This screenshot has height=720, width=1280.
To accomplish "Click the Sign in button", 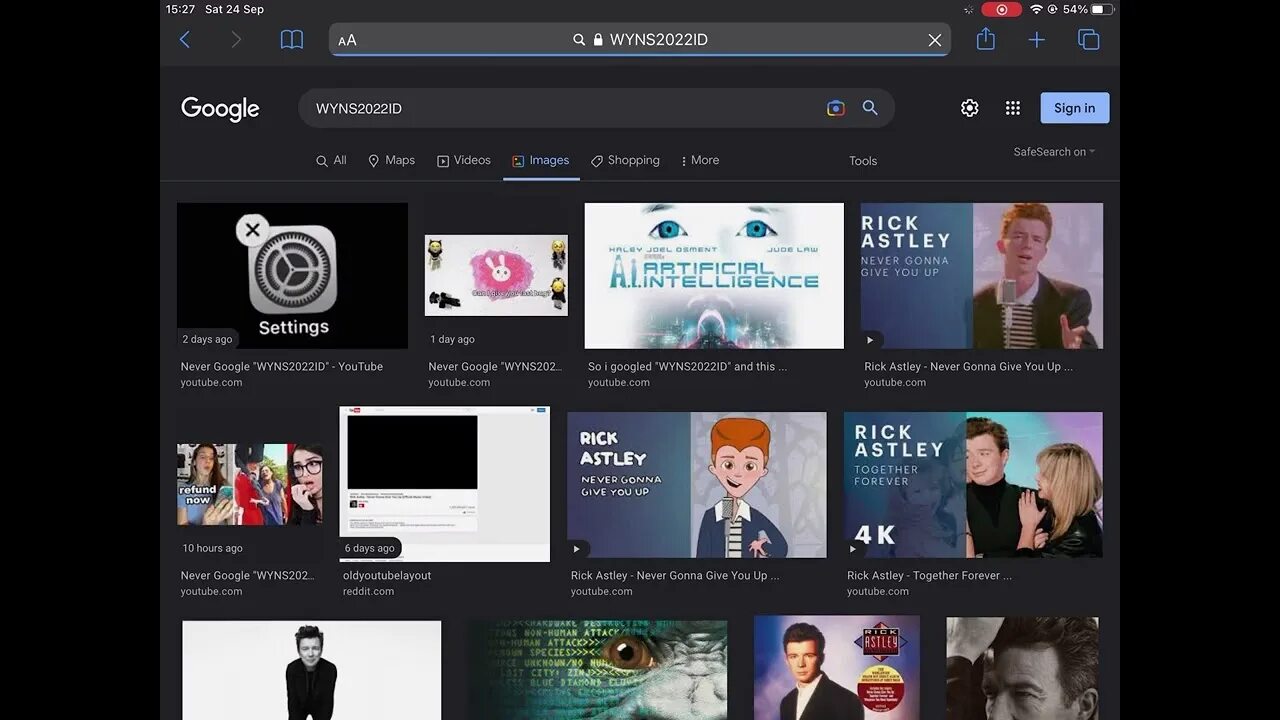I will click(x=1075, y=108).
